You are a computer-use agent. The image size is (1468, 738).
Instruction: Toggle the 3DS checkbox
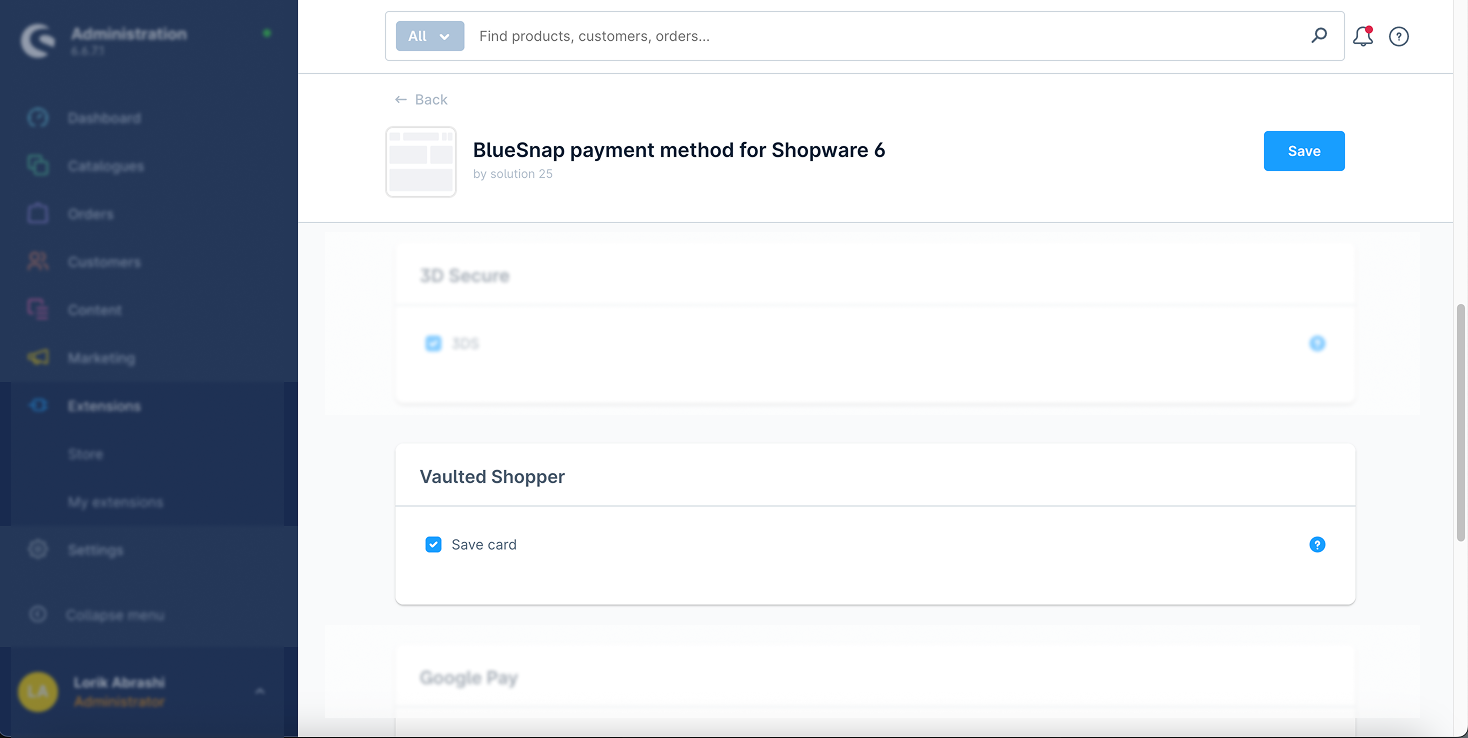point(433,344)
